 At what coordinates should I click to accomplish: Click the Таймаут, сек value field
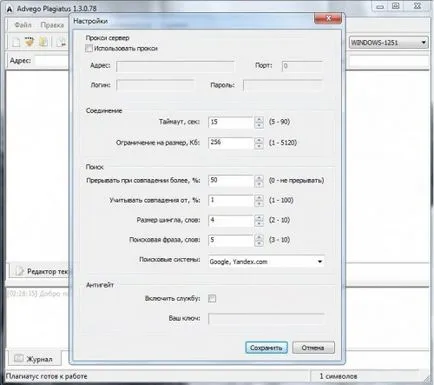[x=231, y=122]
